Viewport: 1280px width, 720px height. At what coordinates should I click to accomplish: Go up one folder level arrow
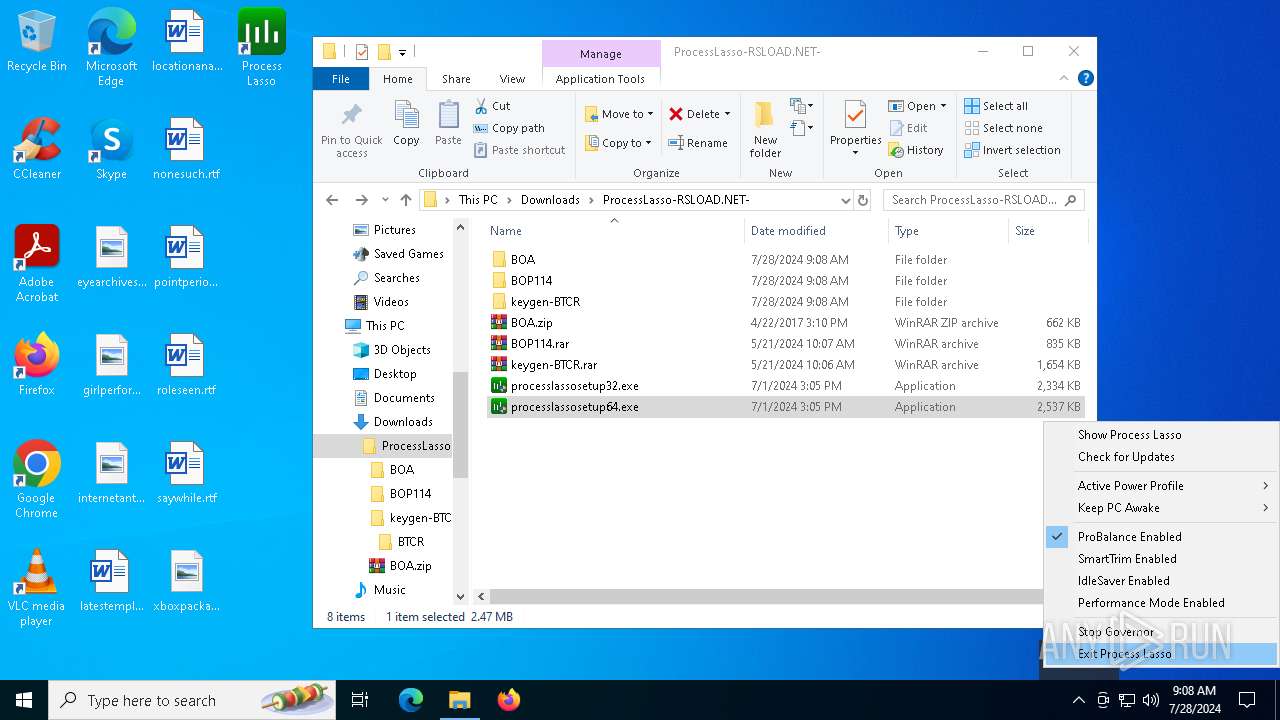pos(405,200)
